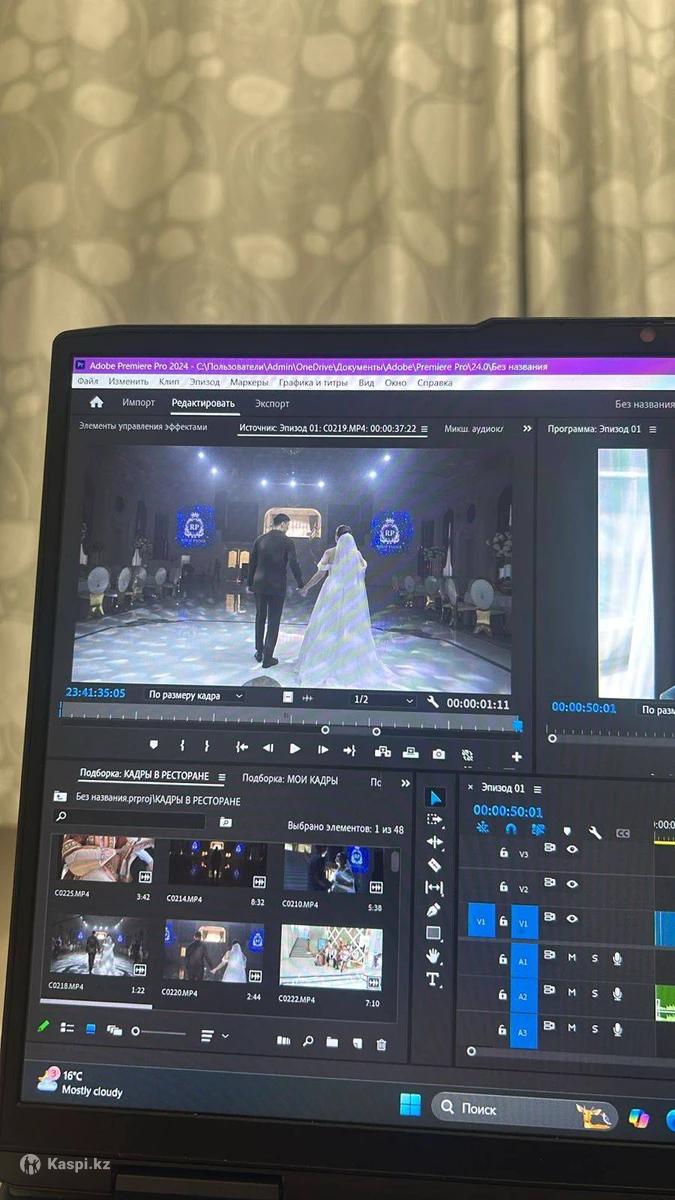Select the Track Select Forward tool
The height and width of the screenshot is (1200, 675).
(x=434, y=819)
